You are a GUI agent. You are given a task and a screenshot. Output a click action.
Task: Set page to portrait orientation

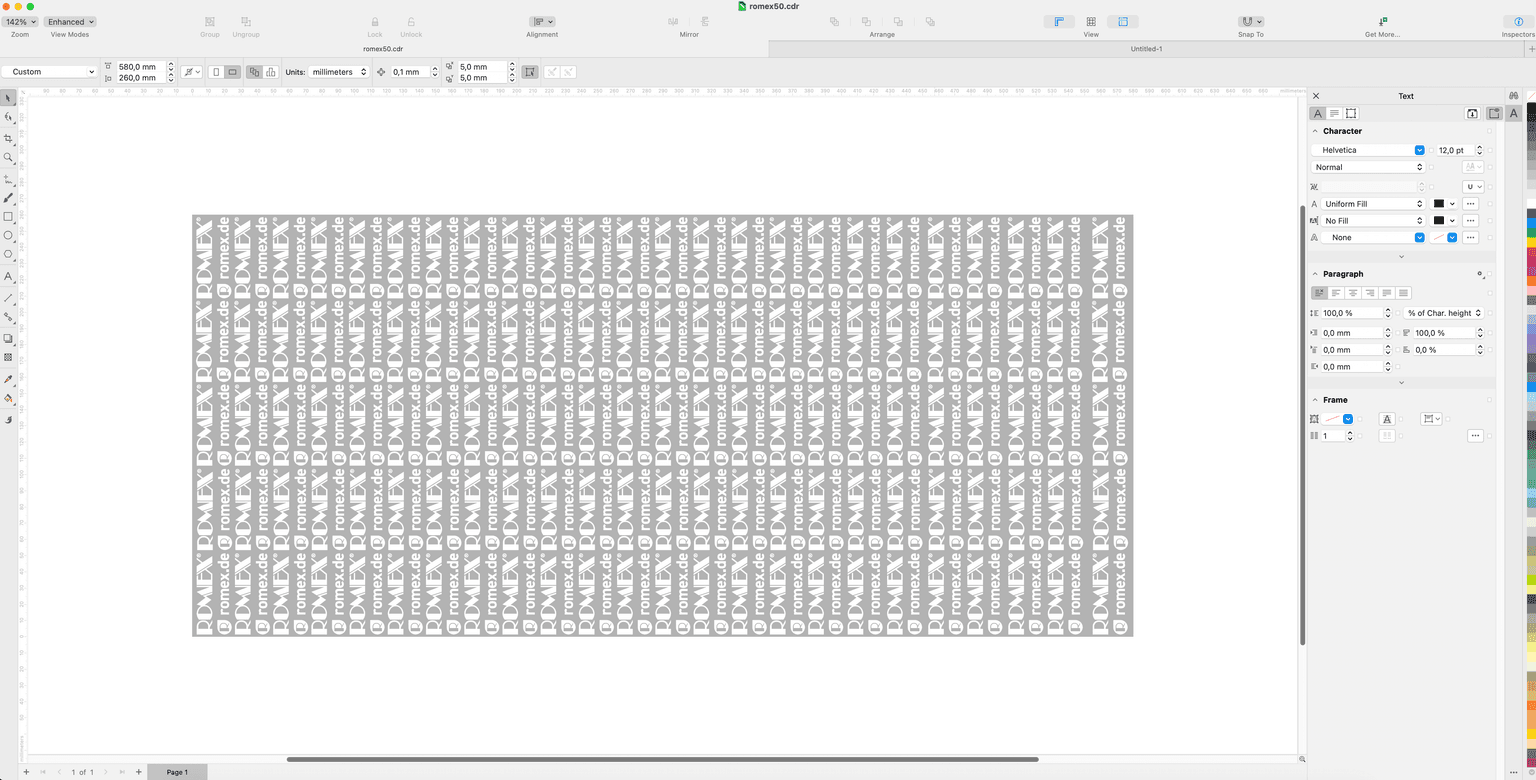pos(215,72)
